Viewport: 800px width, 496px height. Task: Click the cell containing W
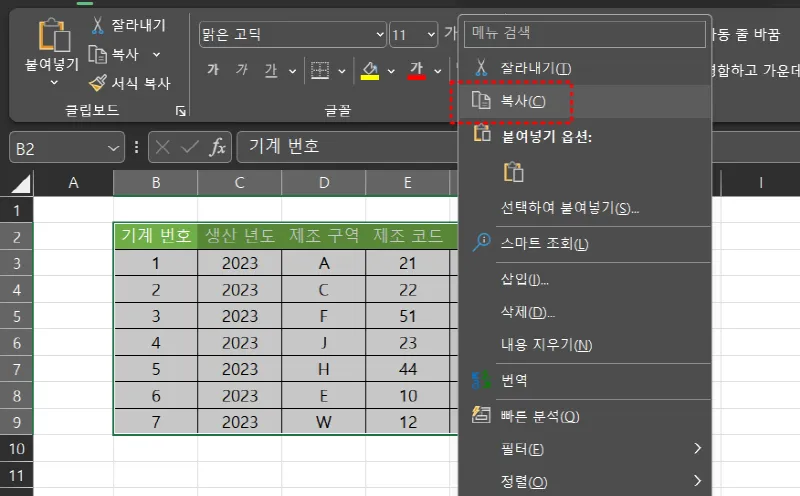[x=323, y=422]
